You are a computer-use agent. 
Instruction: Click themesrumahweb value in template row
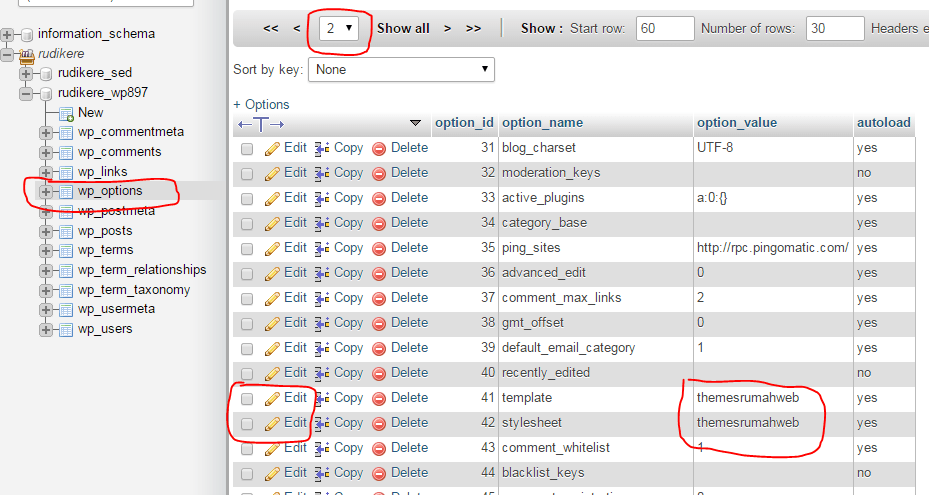748,398
